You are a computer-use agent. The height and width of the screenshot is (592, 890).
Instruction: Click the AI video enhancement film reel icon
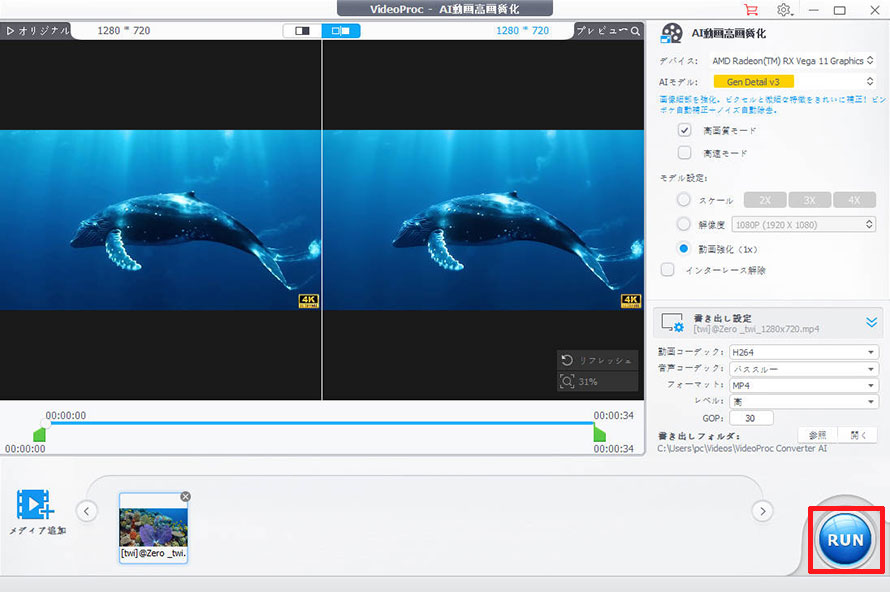click(671, 33)
